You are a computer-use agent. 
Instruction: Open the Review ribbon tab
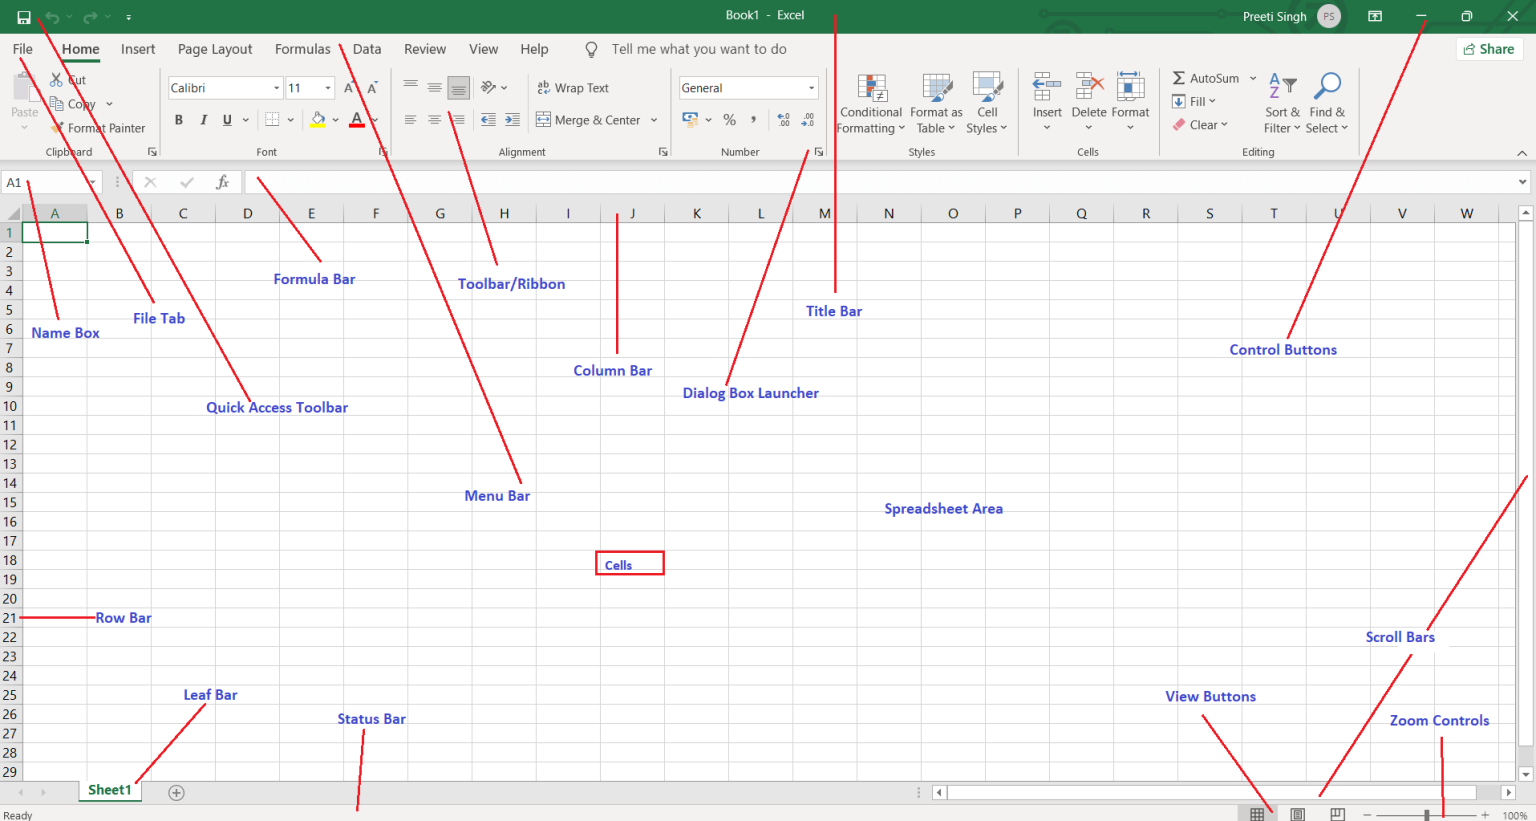point(424,48)
